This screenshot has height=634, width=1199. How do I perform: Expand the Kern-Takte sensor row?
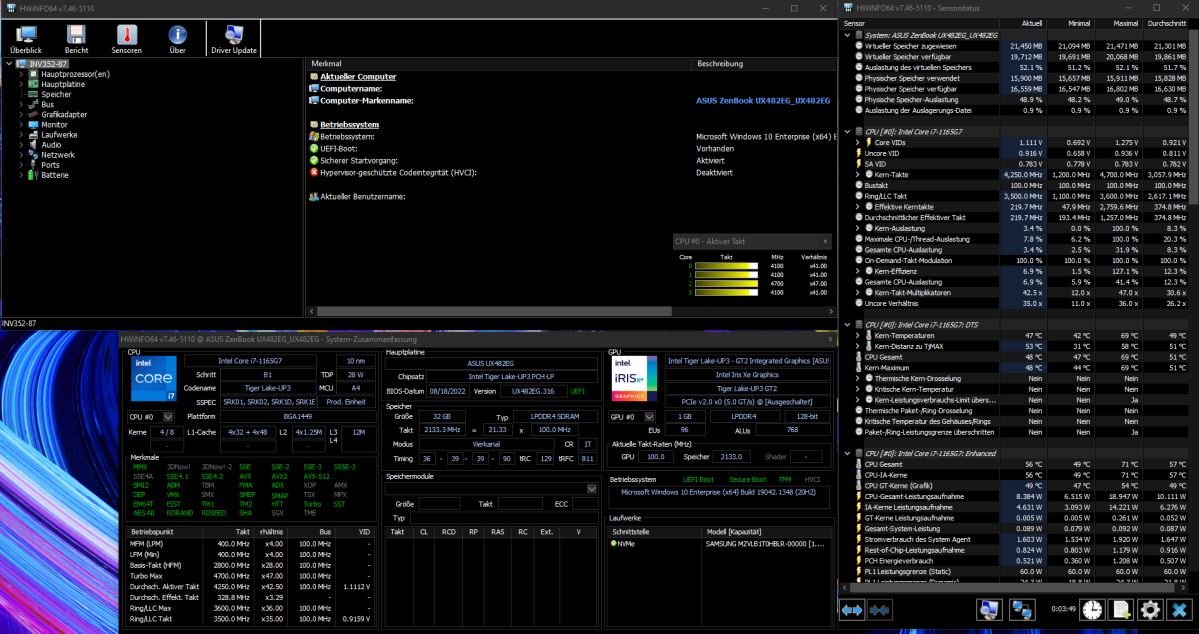pyautogui.click(x=859, y=174)
